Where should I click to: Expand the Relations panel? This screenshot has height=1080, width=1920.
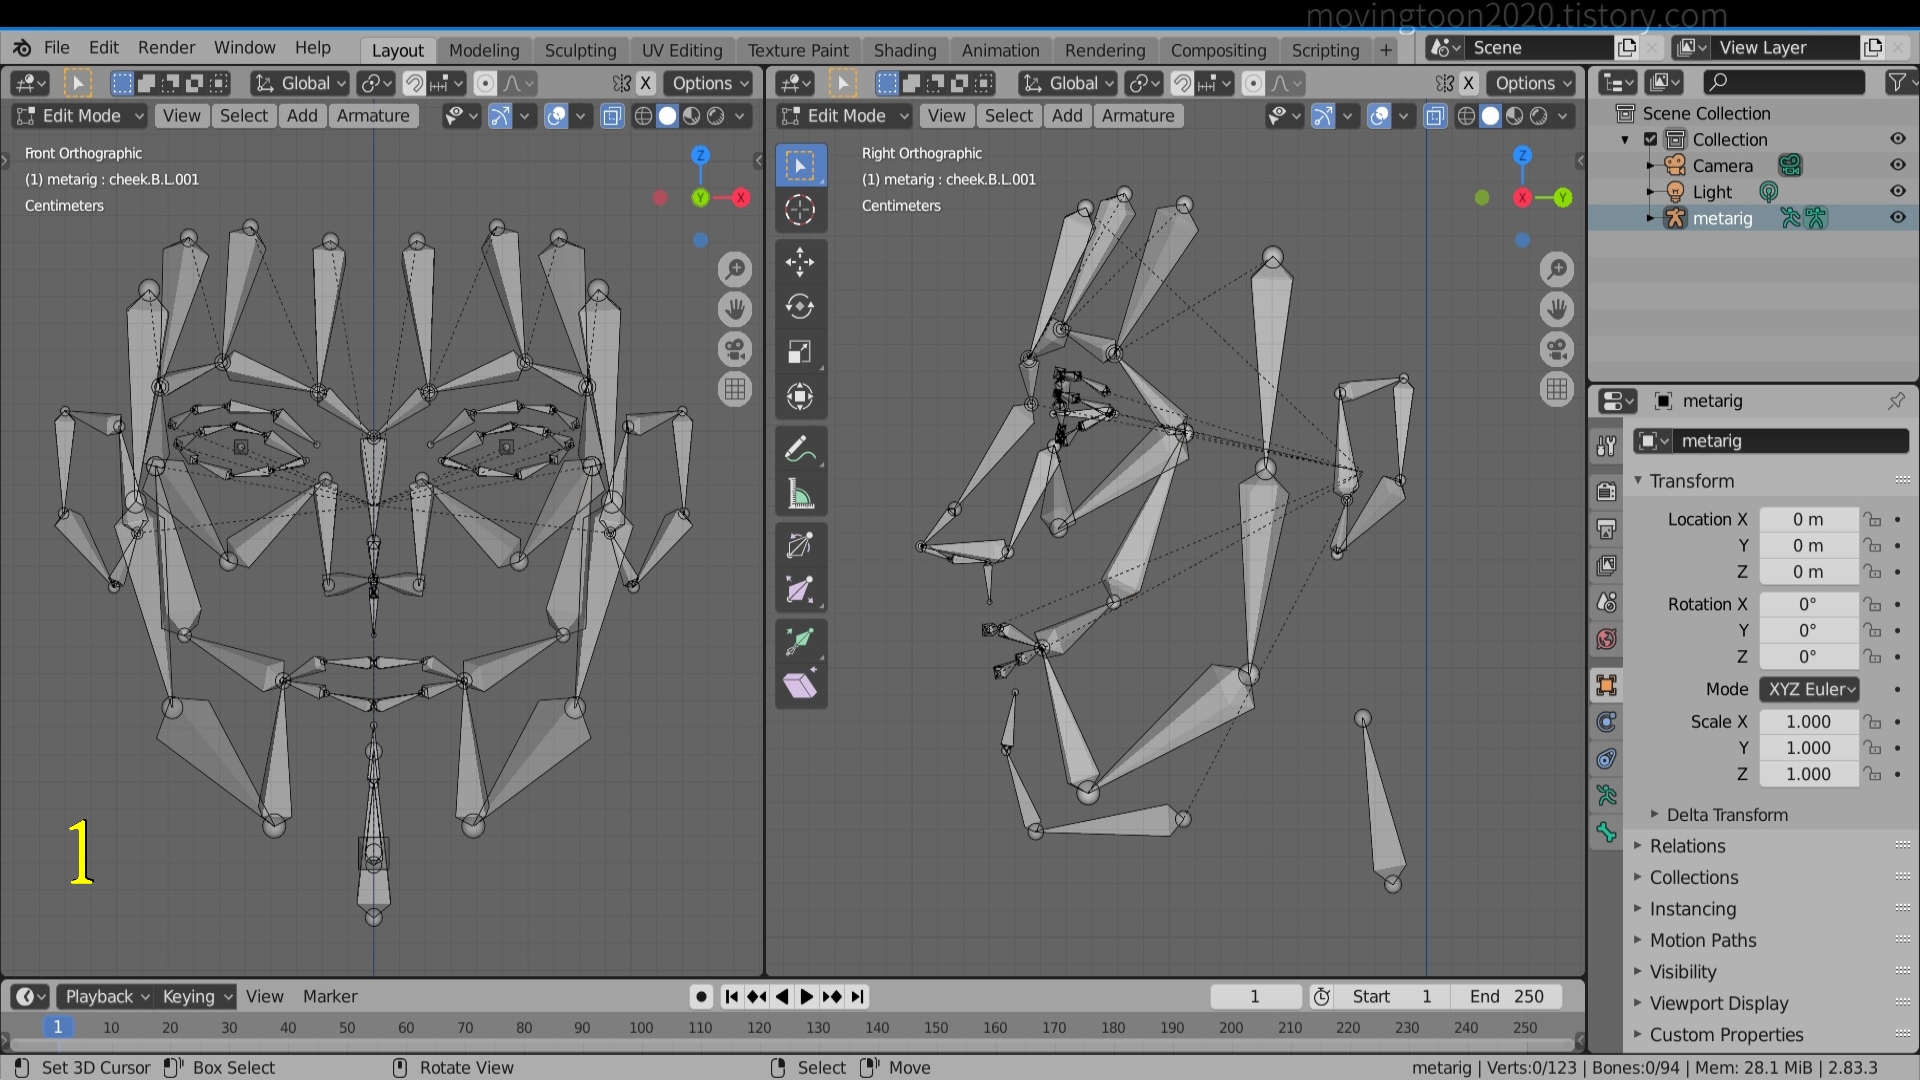1687,846
